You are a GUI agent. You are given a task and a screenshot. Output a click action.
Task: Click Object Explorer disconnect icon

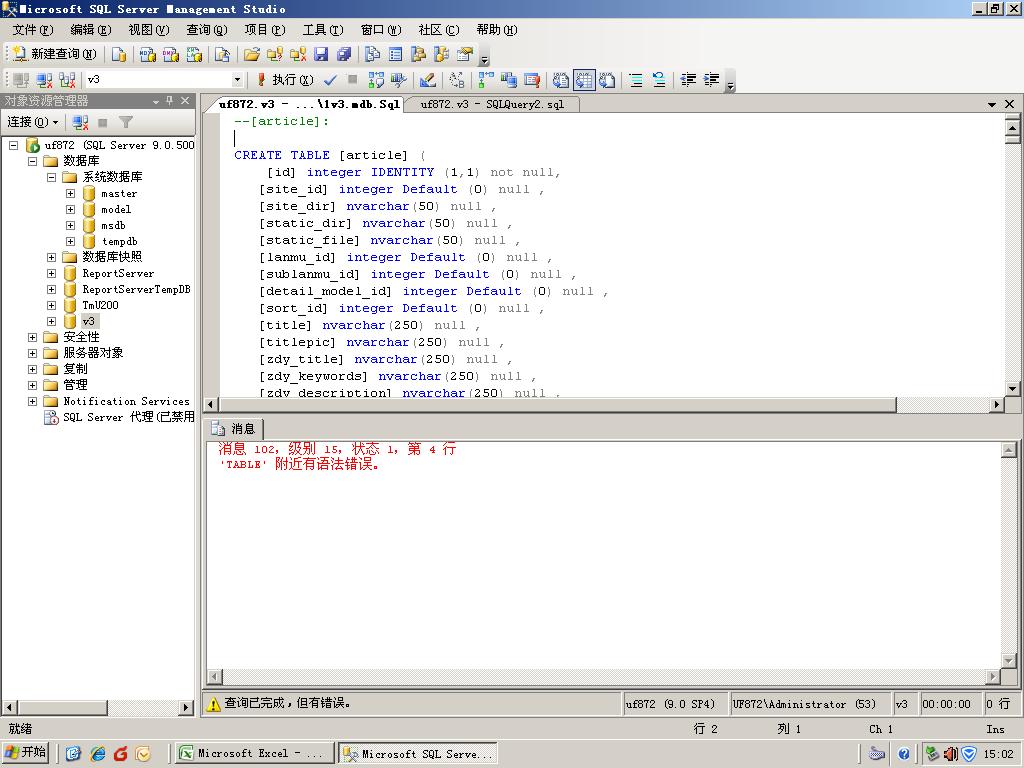click(80, 122)
